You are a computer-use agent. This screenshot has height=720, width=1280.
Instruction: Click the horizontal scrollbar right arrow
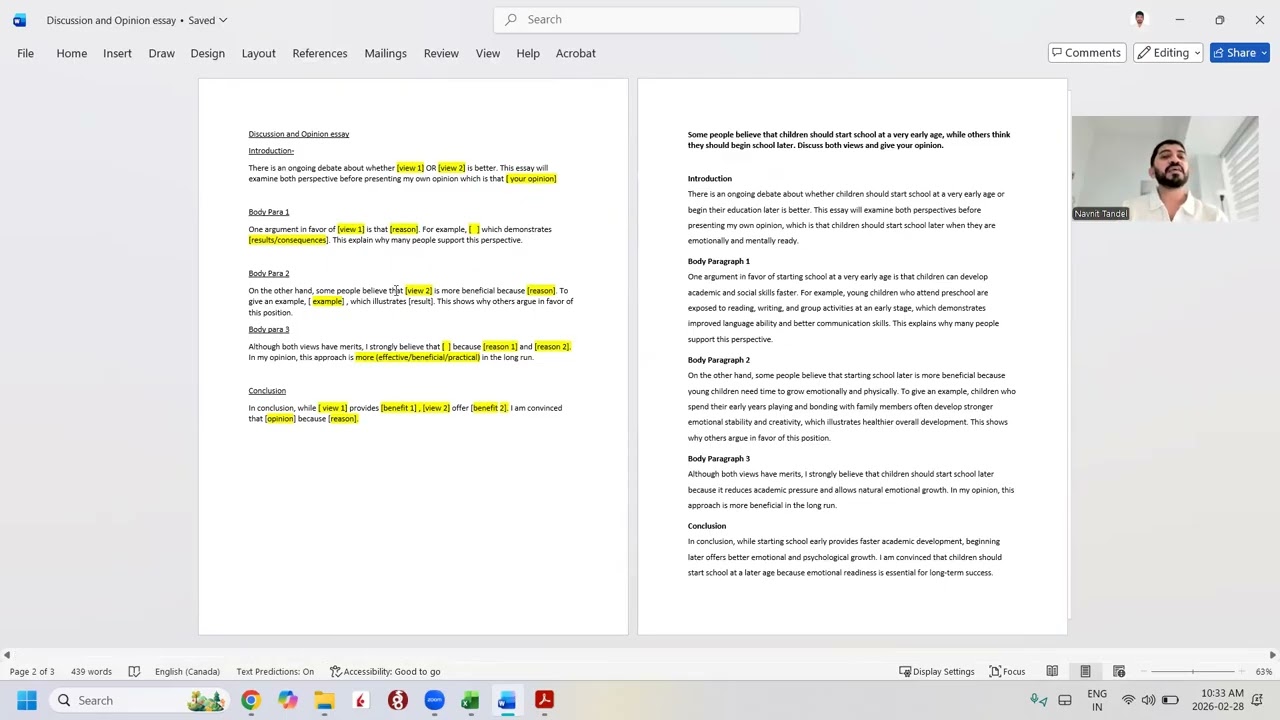click(x=1272, y=654)
